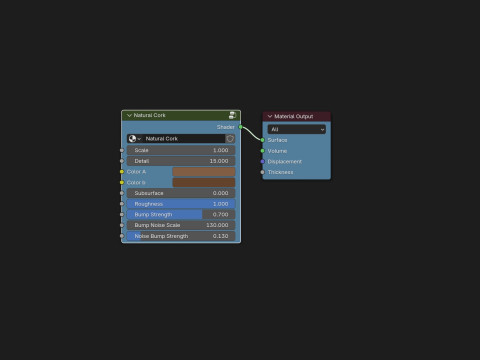Click the Bump Strength input socket
Viewport: 480px width, 360px height.
[x=122, y=214]
